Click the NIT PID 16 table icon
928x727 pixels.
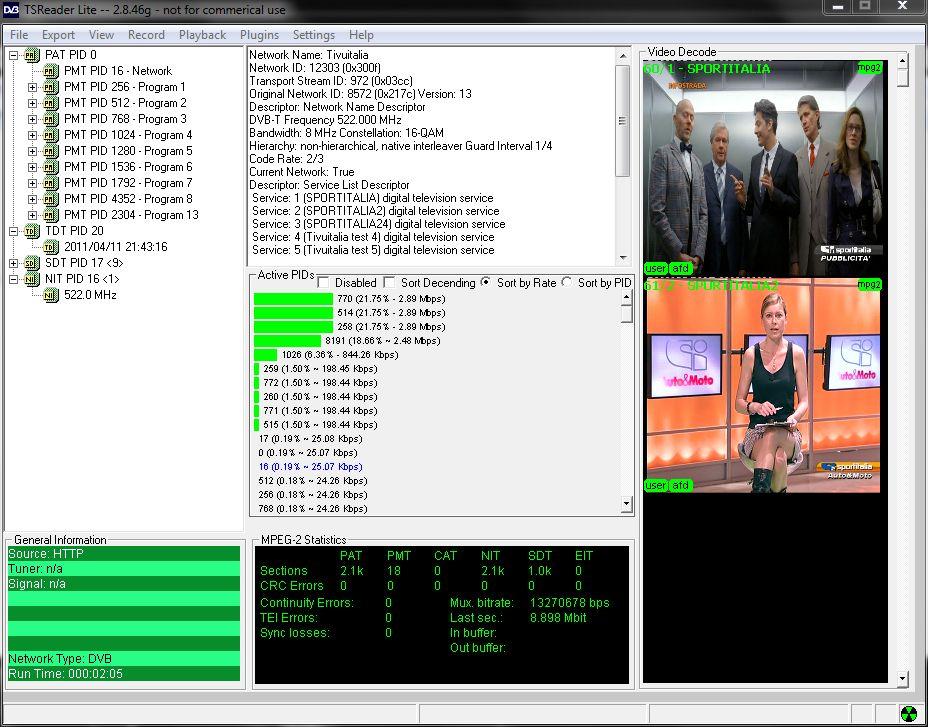tap(32, 279)
